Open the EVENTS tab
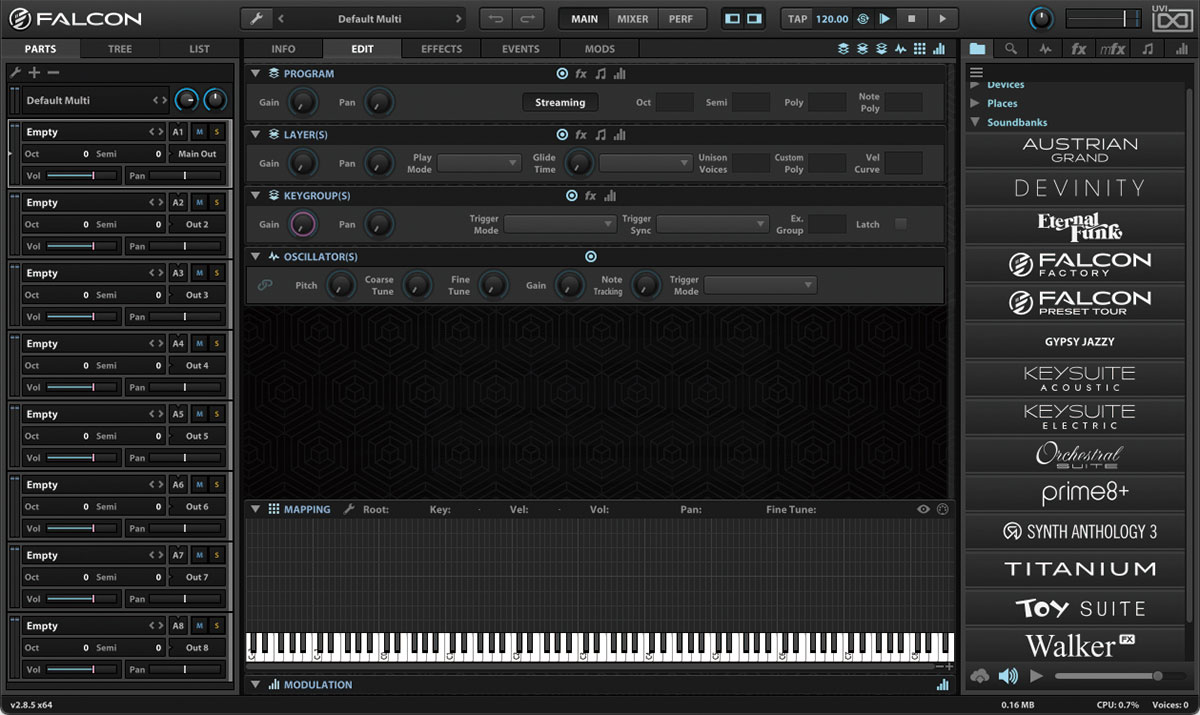1200x715 pixels. [x=521, y=48]
